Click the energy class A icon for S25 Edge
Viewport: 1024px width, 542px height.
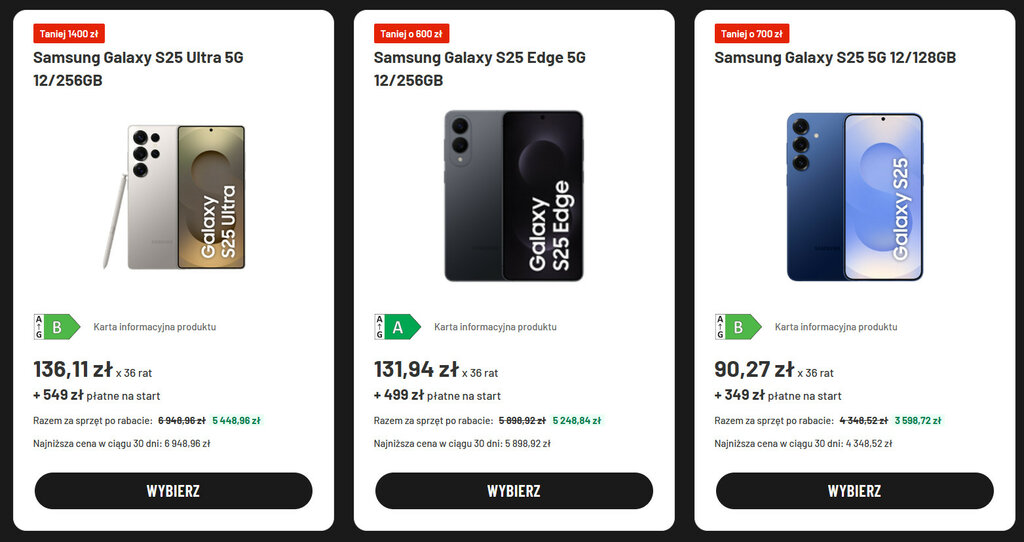[x=397, y=327]
